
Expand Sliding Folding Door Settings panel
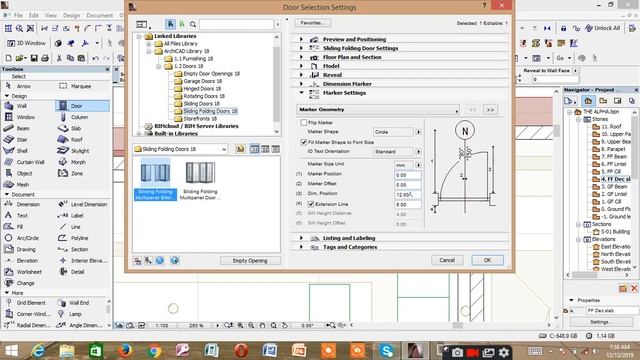click(301, 48)
